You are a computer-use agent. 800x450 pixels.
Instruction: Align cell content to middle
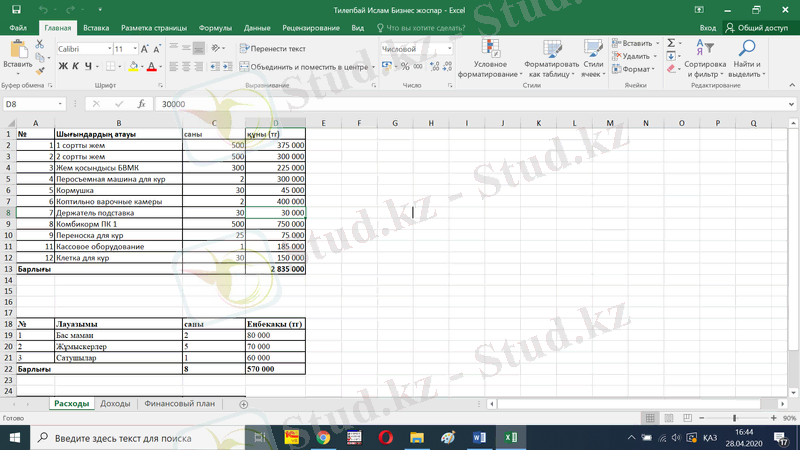click(186, 48)
